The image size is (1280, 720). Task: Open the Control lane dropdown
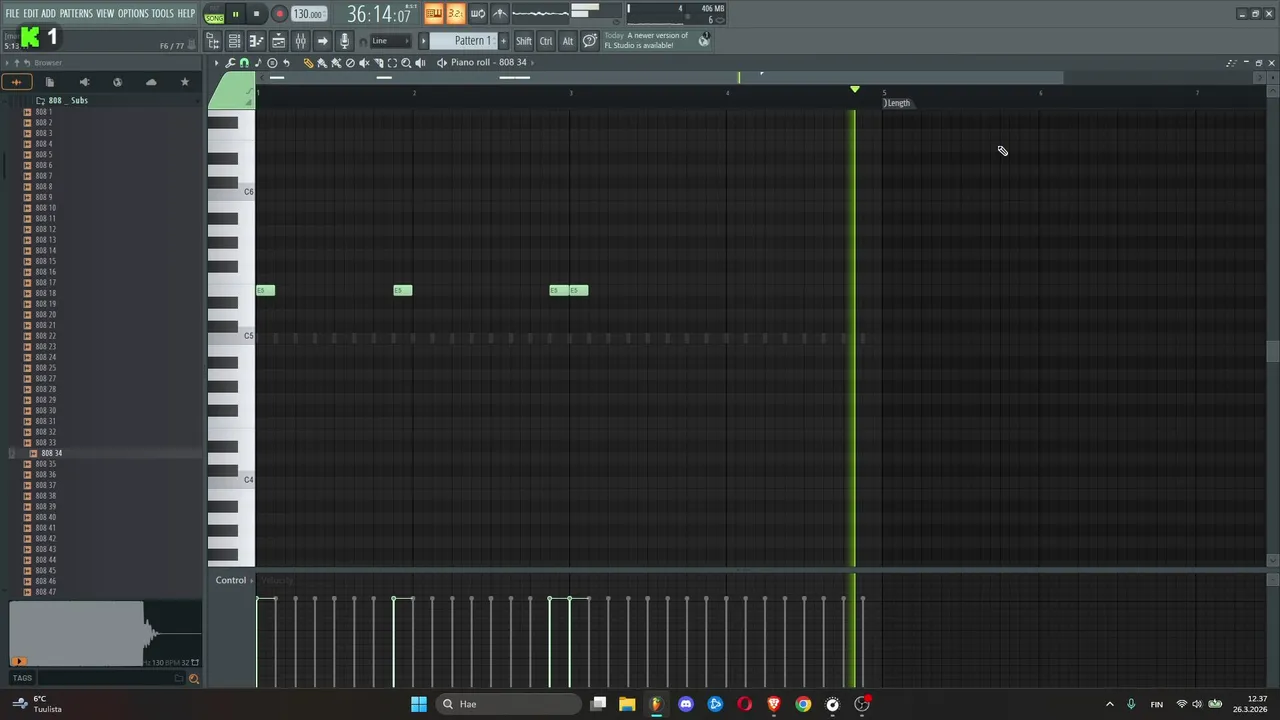(x=234, y=580)
